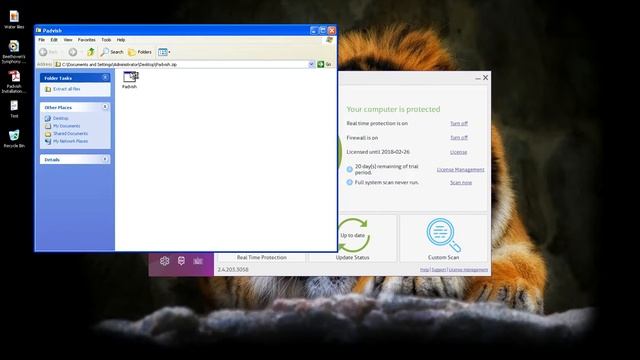This screenshot has height=360, width=640.
Task: Click the Help link in antivirus footer
Action: coord(424,270)
